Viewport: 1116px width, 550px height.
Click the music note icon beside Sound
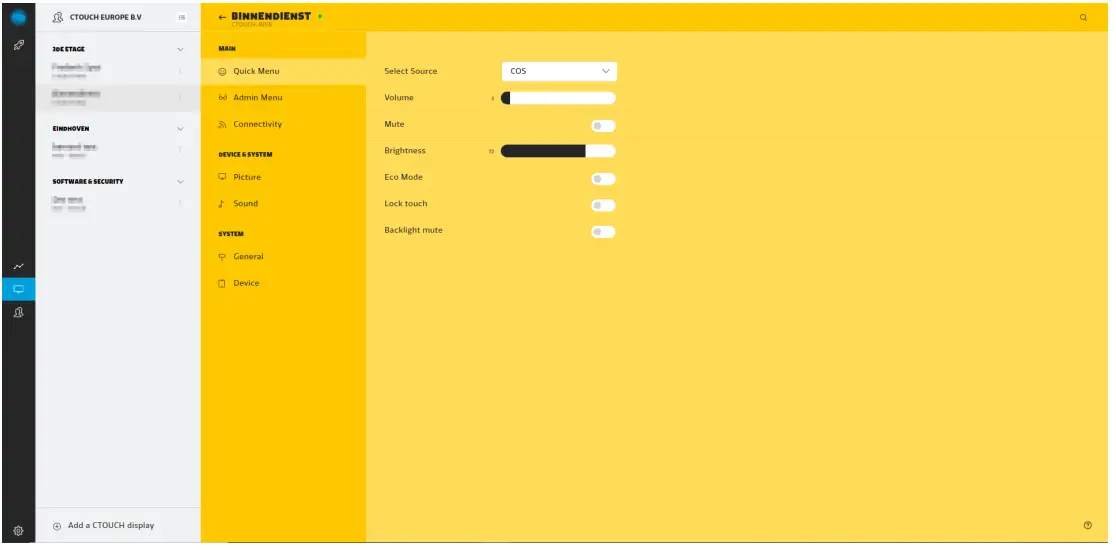click(x=221, y=203)
